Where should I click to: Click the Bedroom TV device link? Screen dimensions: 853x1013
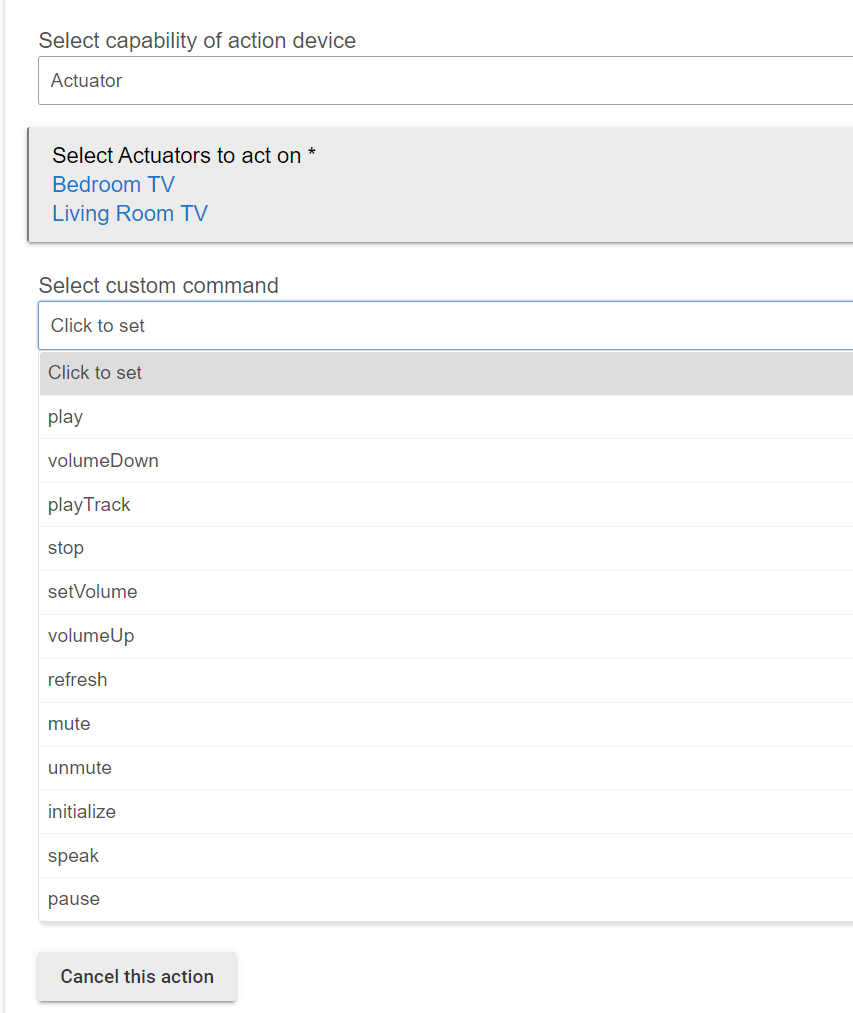113,185
